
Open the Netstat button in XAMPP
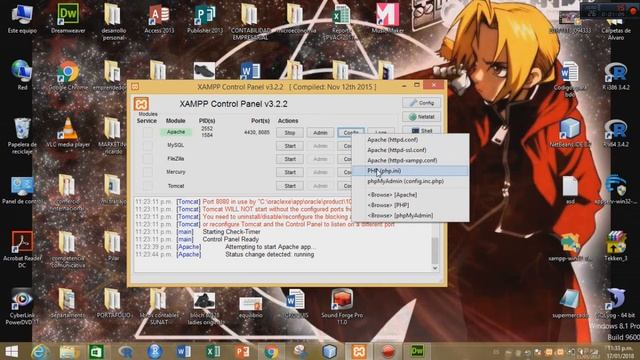(422, 117)
